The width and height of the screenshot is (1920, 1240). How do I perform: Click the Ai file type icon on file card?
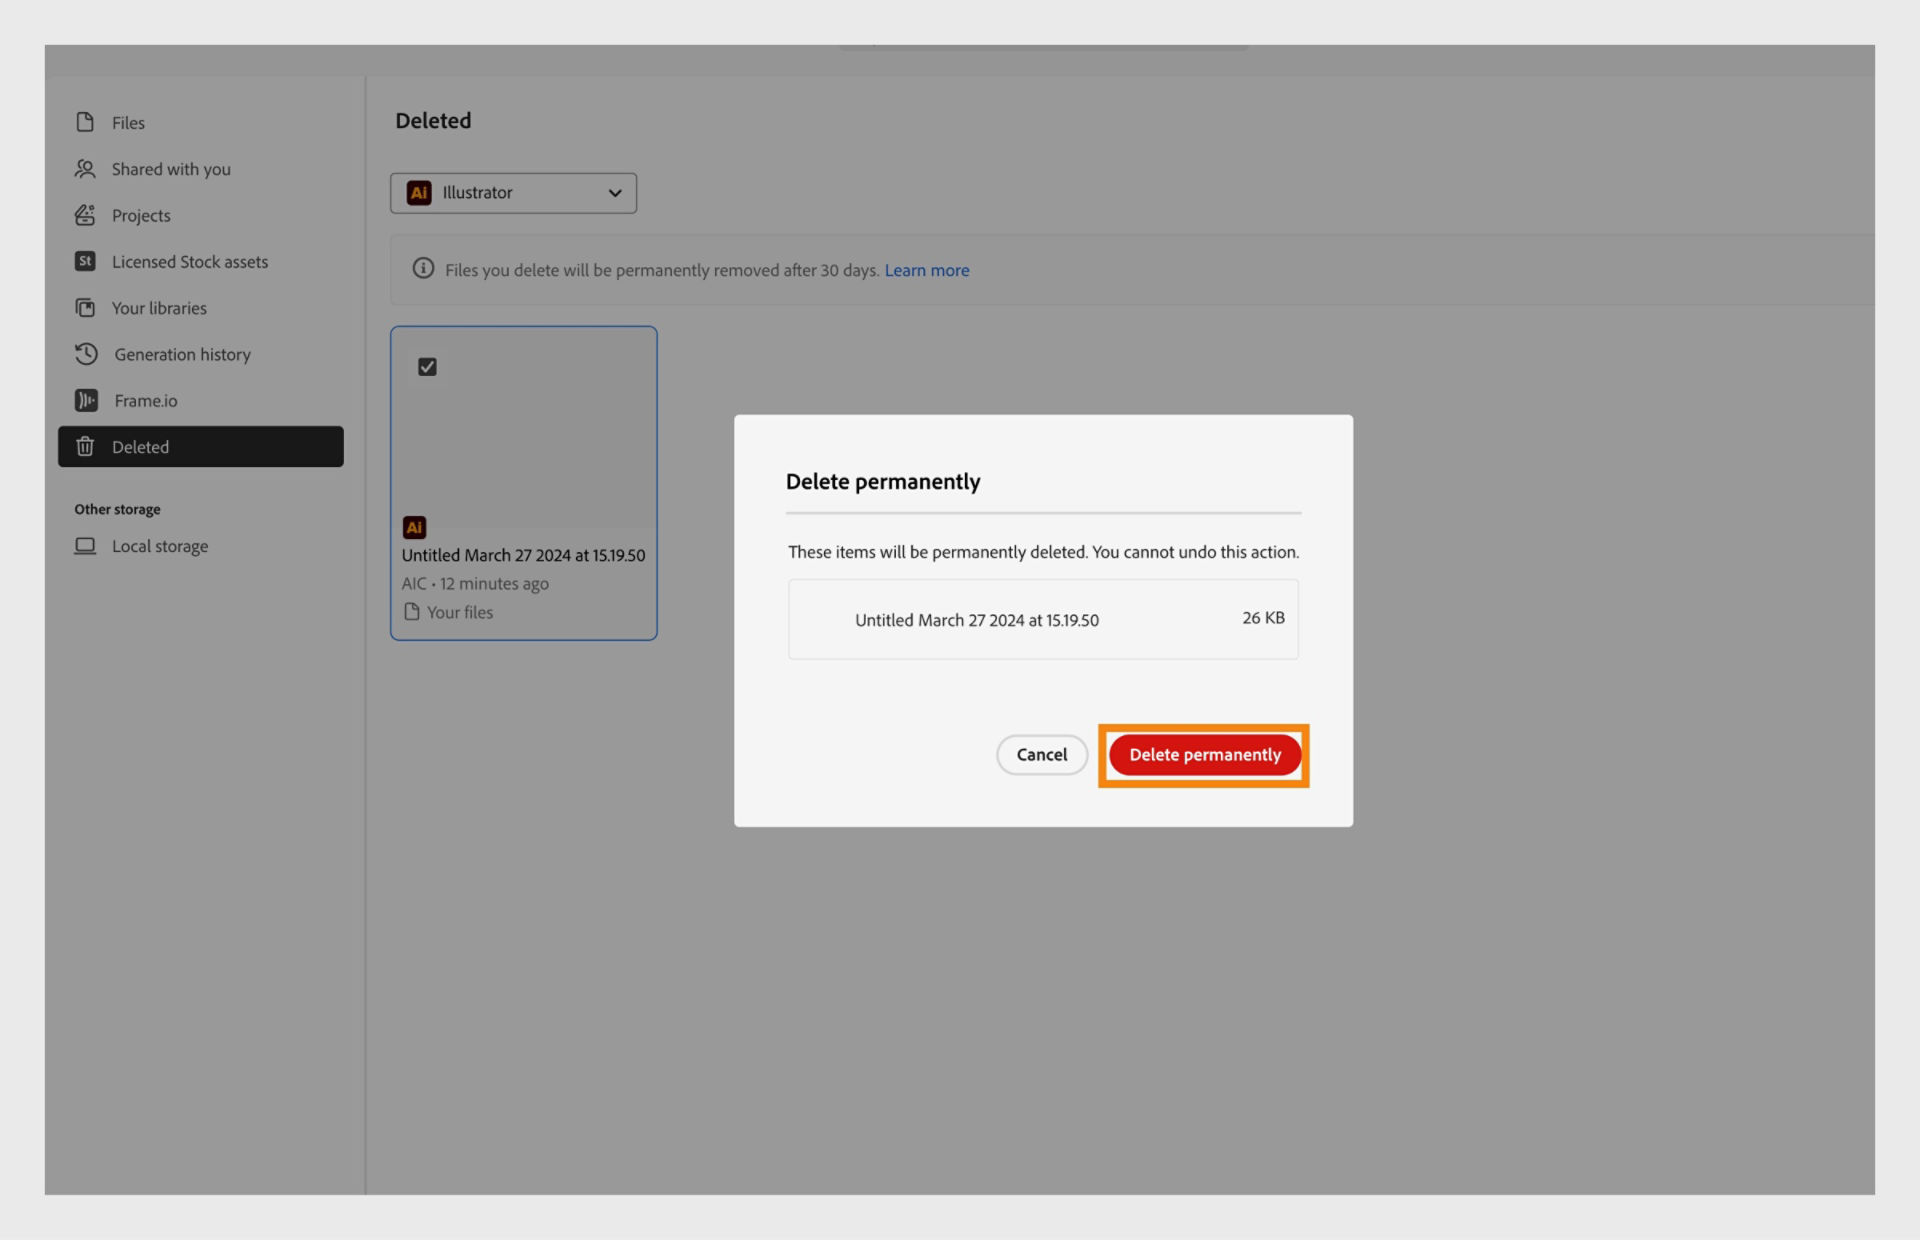tap(414, 527)
